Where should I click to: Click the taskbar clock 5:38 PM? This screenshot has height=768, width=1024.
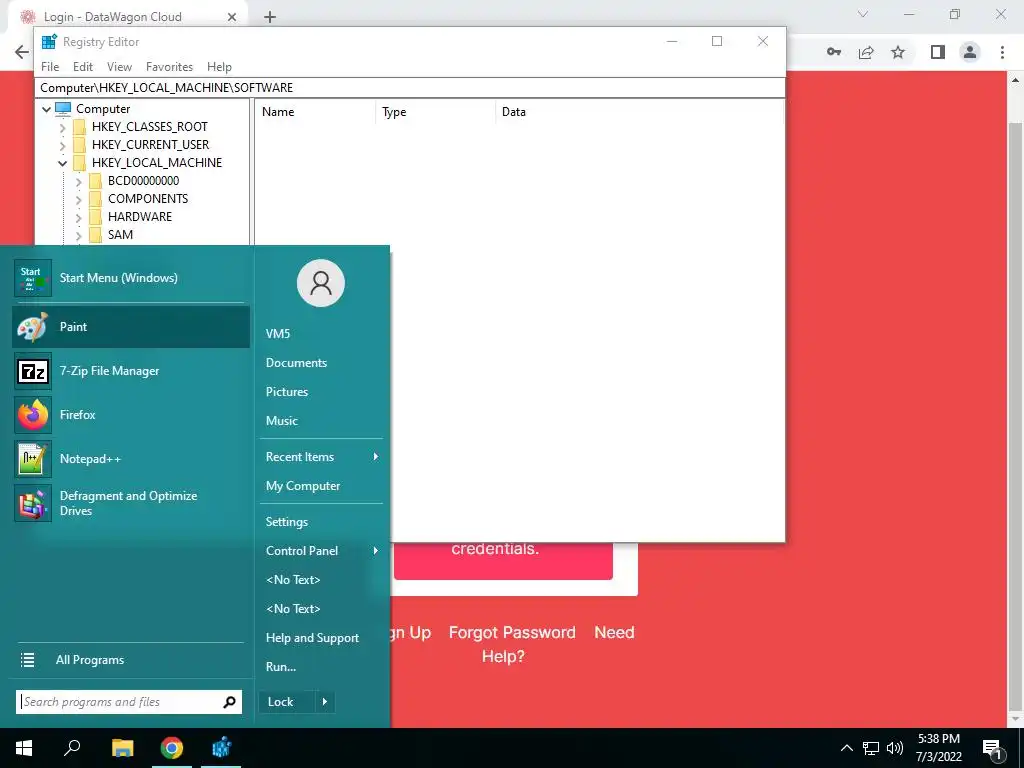(x=938, y=739)
